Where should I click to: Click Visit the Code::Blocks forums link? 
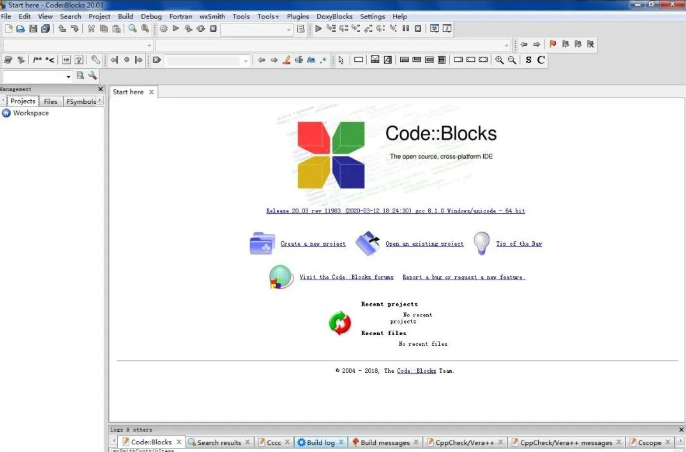click(346, 277)
